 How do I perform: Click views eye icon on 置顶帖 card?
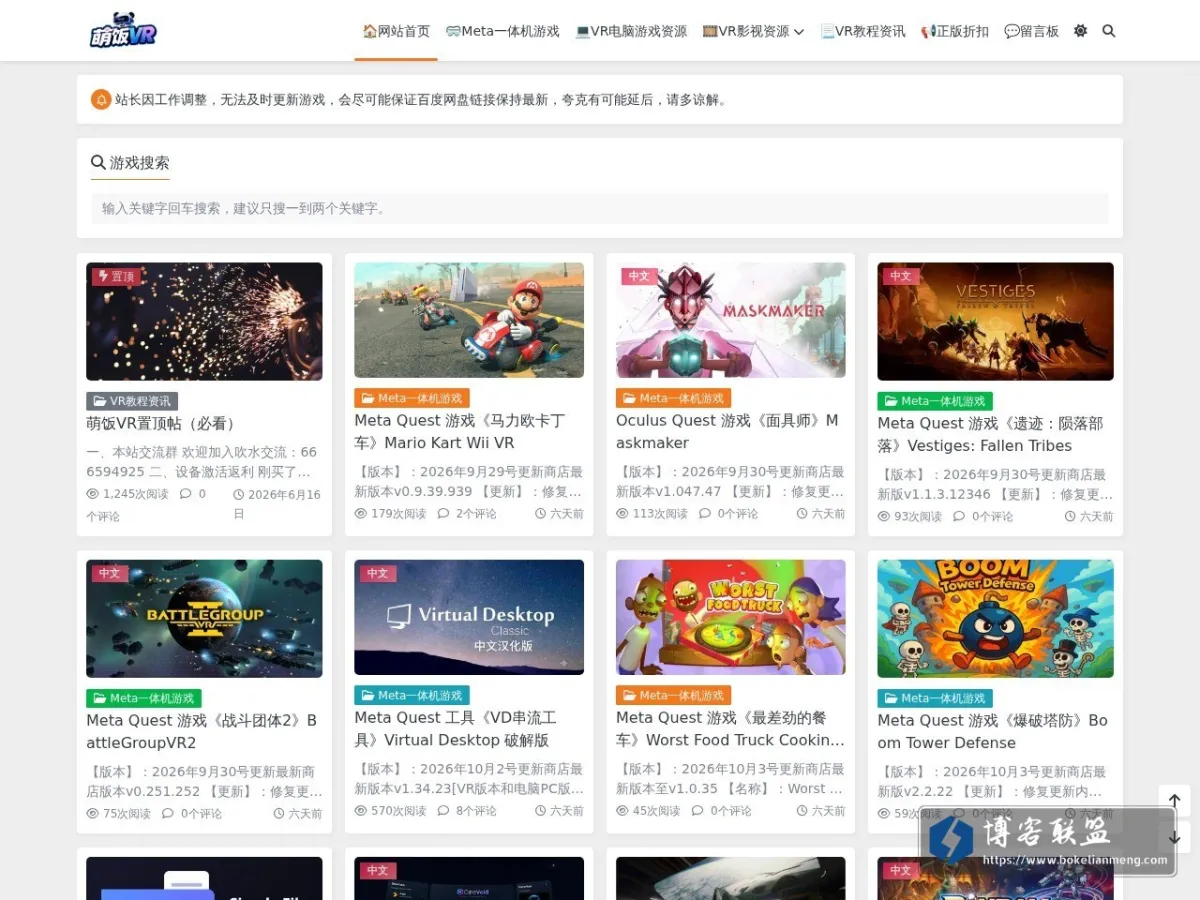click(x=93, y=494)
